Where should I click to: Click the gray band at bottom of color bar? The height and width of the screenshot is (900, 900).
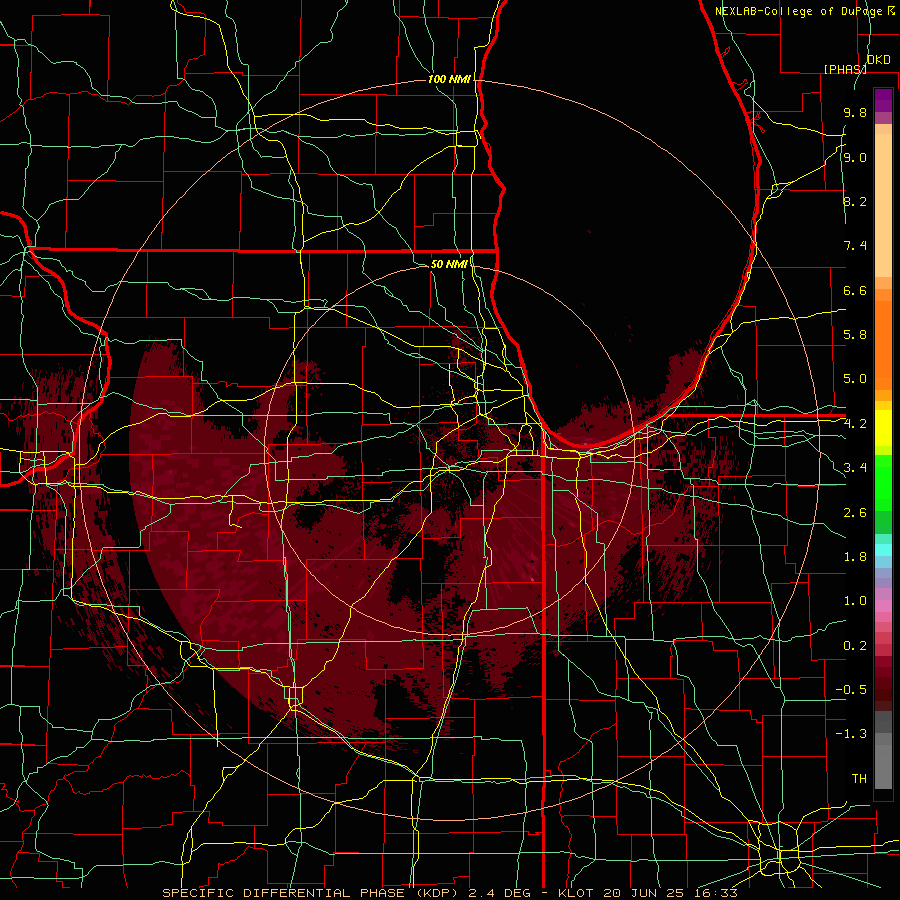tap(883, 751)
